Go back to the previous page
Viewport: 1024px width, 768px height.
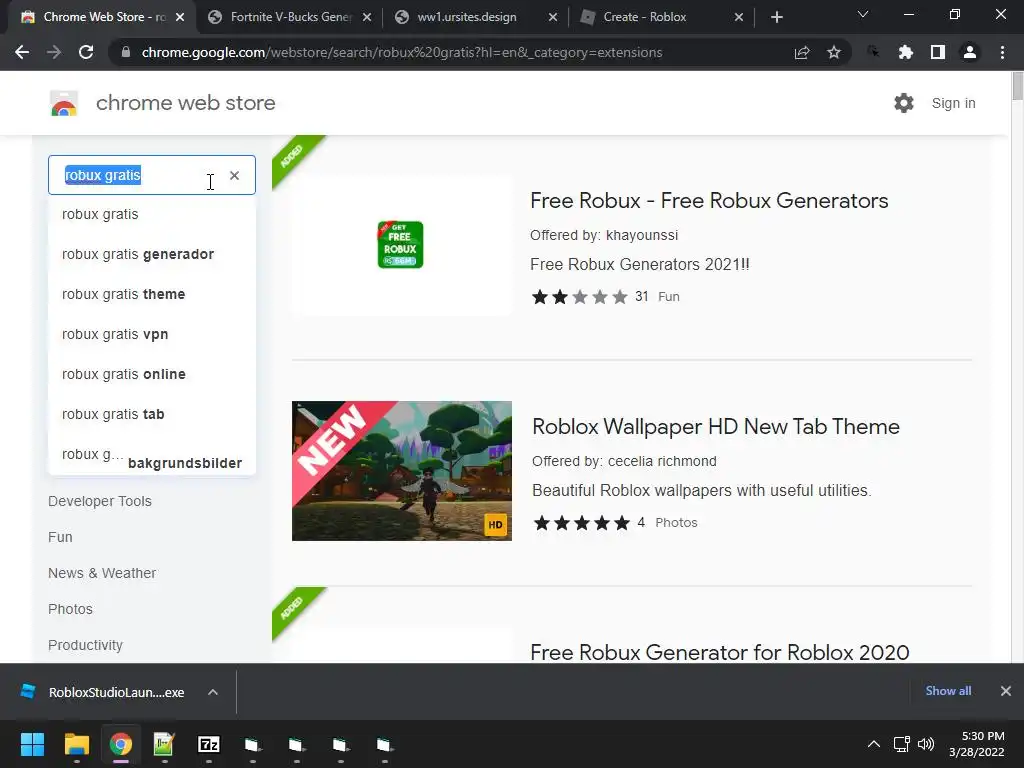[22, 52]
